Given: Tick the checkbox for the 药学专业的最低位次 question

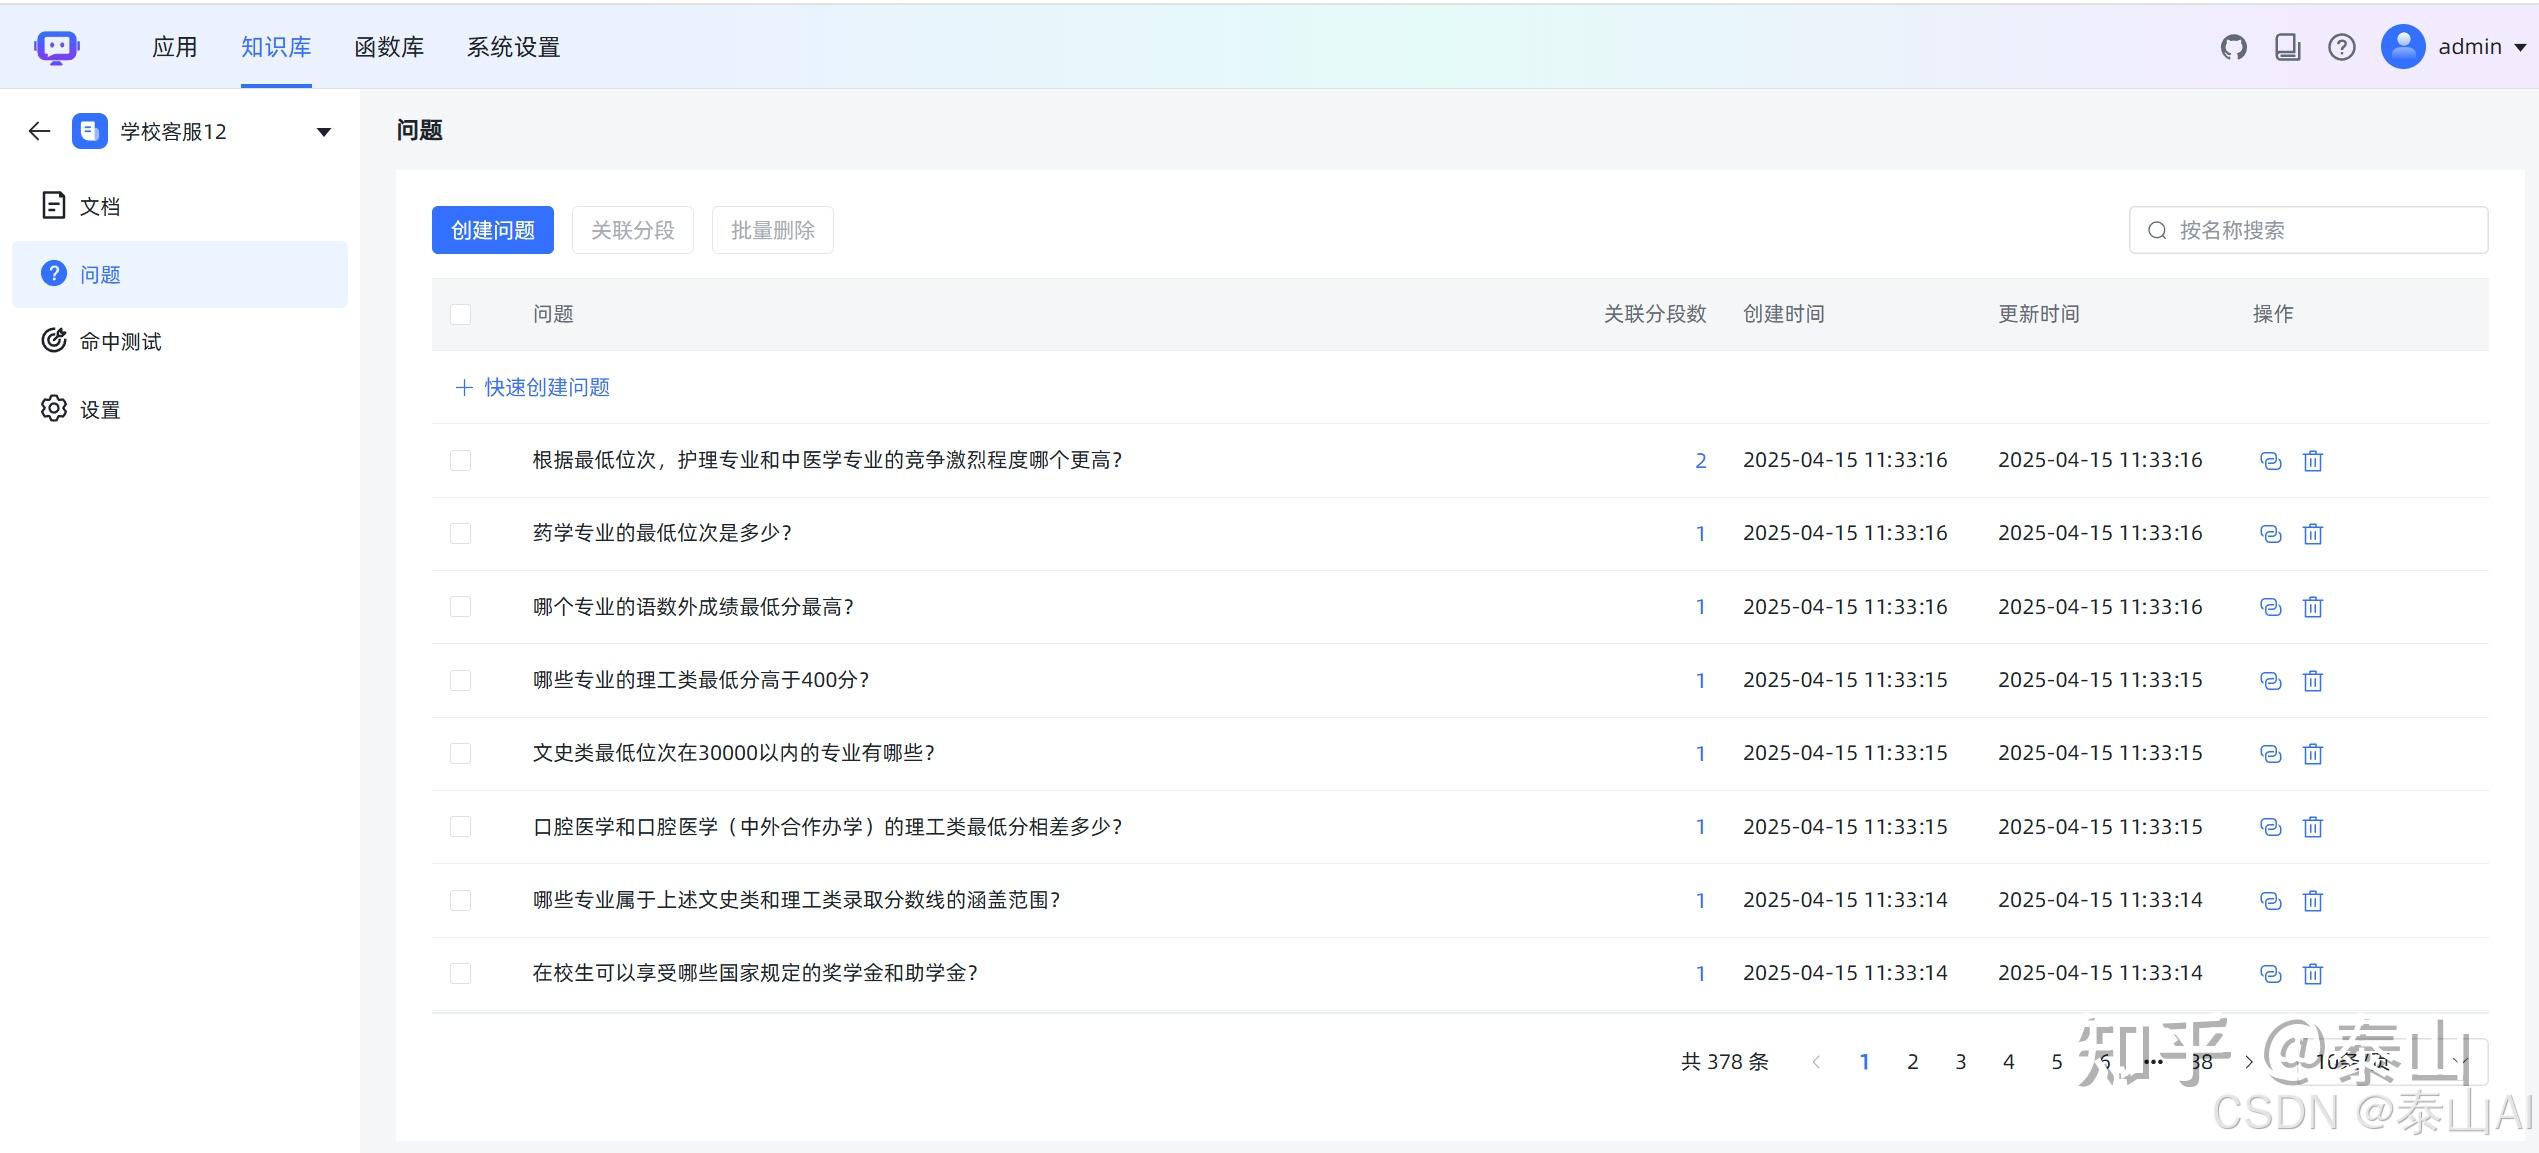Looking at the screenshot, I should (x=460, y=533).
